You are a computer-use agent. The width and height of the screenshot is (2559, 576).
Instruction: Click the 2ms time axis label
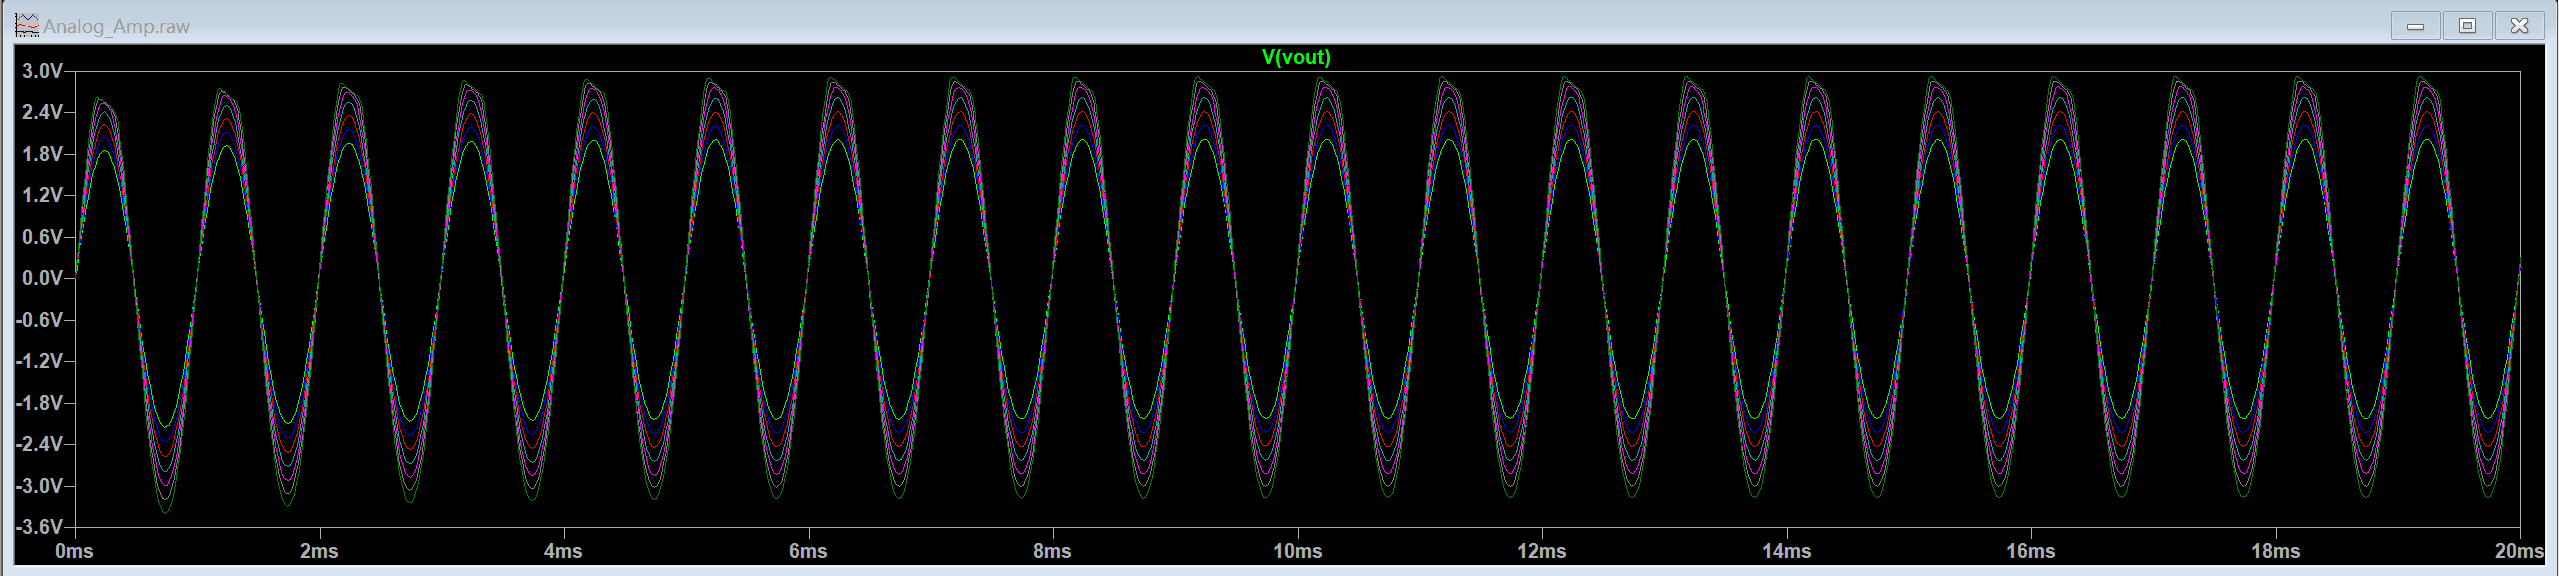(x=319, y=551)
